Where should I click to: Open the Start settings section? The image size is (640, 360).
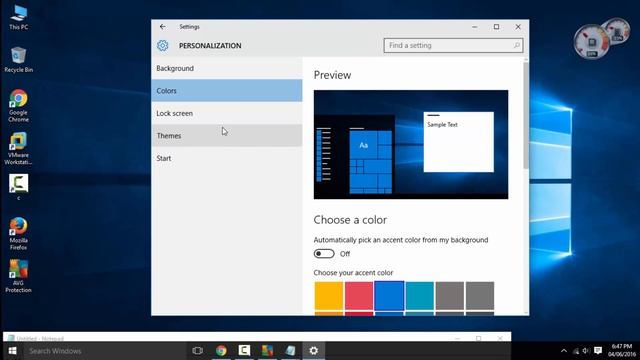pos(227,158)
